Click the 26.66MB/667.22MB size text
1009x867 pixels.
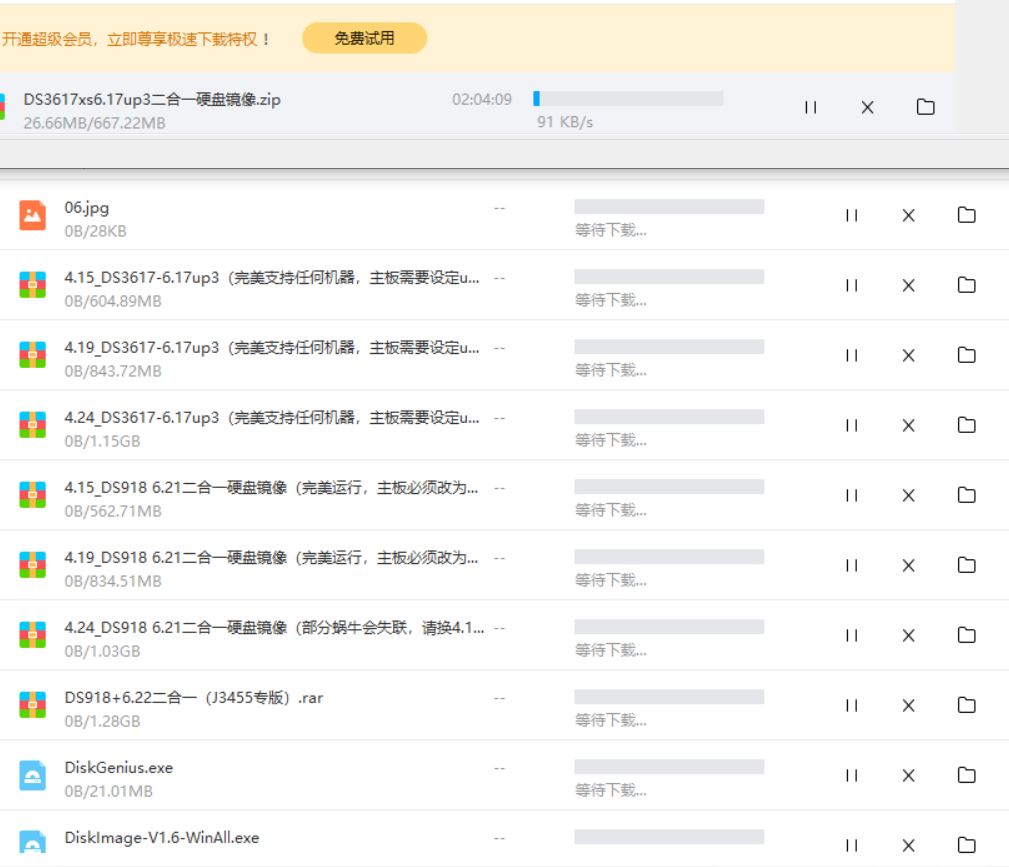95,123
